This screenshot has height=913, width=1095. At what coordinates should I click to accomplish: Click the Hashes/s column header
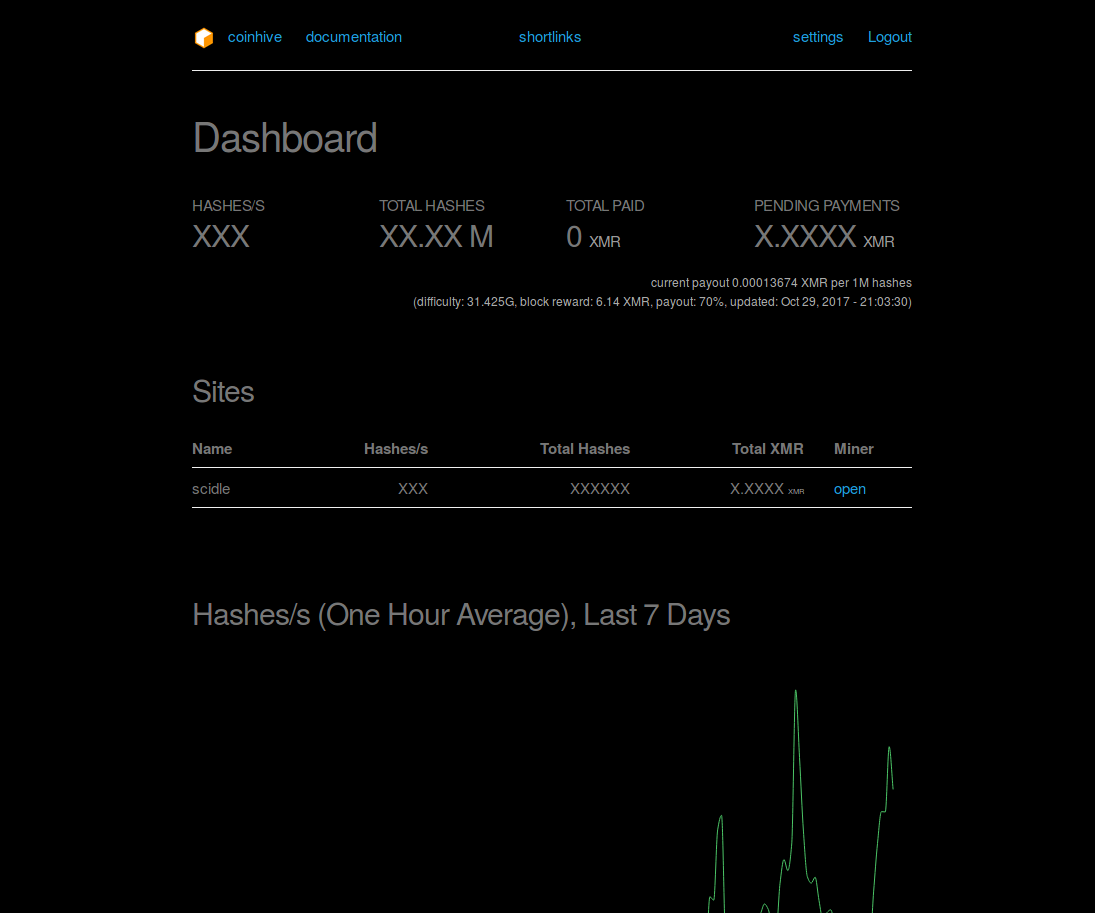pyautogui.click(x=396, y=449)
